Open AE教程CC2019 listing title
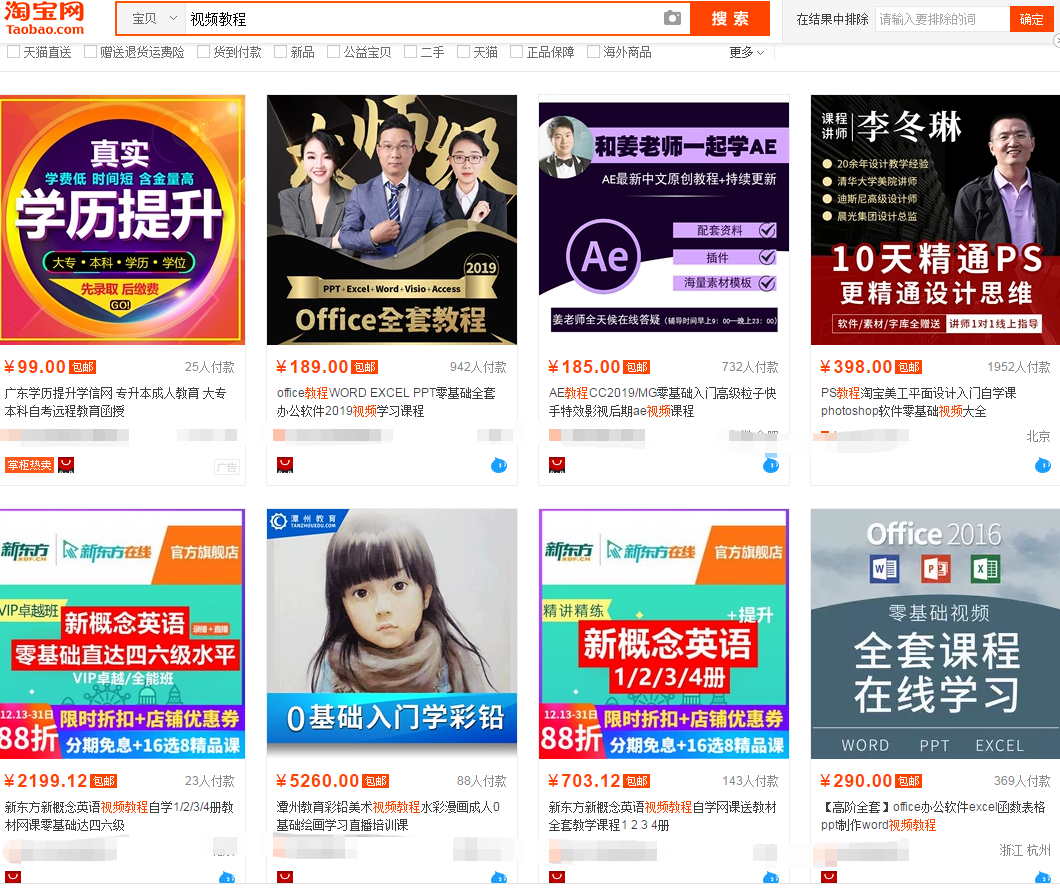The image size is (1060, 890). coord(662,402)
